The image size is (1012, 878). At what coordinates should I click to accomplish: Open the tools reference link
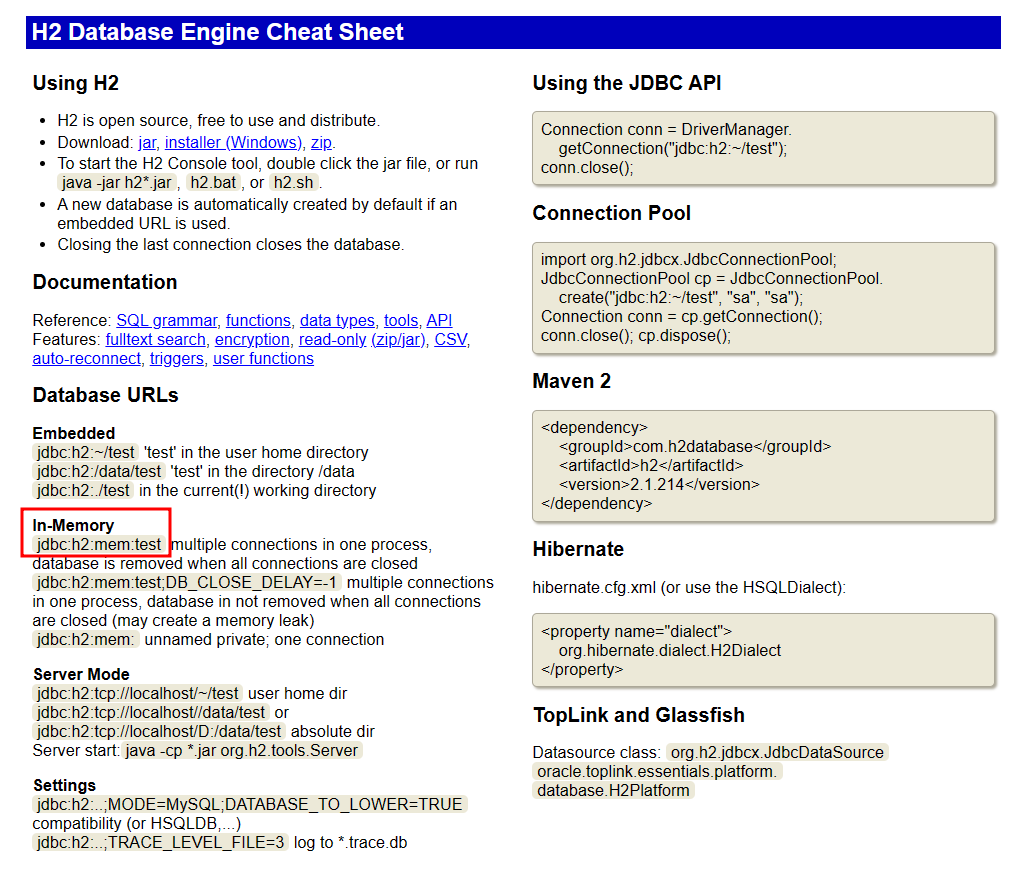tap(401, 320)
